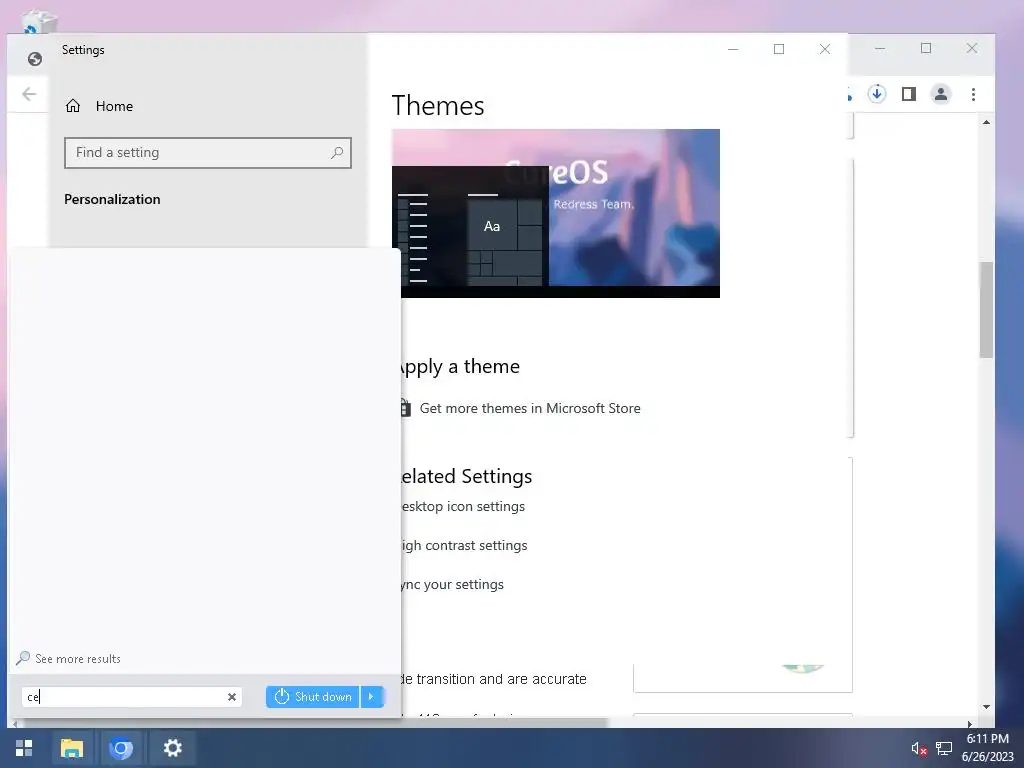
Task: Click the Find a setting field
Action: (208, 153)
